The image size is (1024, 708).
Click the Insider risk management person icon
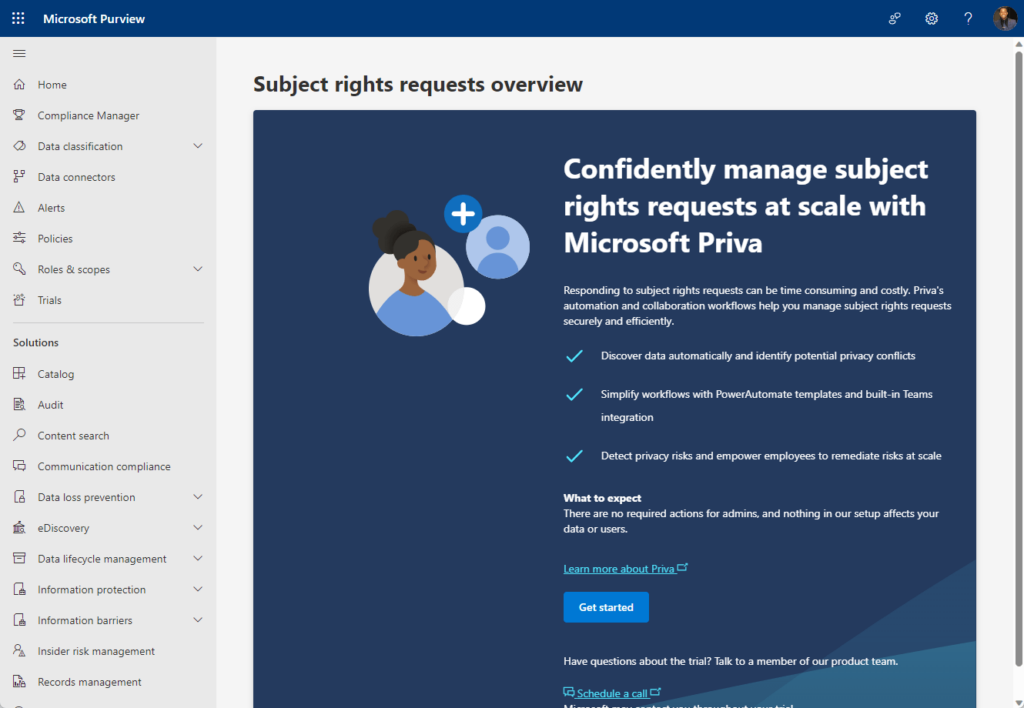[20, 651]
